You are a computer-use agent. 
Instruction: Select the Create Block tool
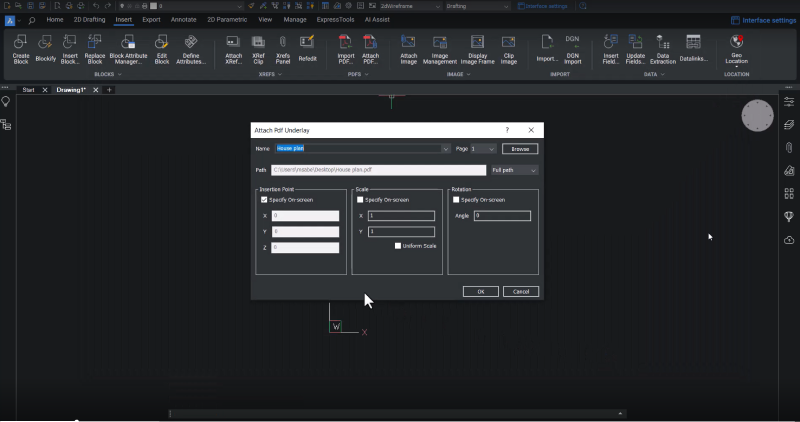tap(21, 49)
